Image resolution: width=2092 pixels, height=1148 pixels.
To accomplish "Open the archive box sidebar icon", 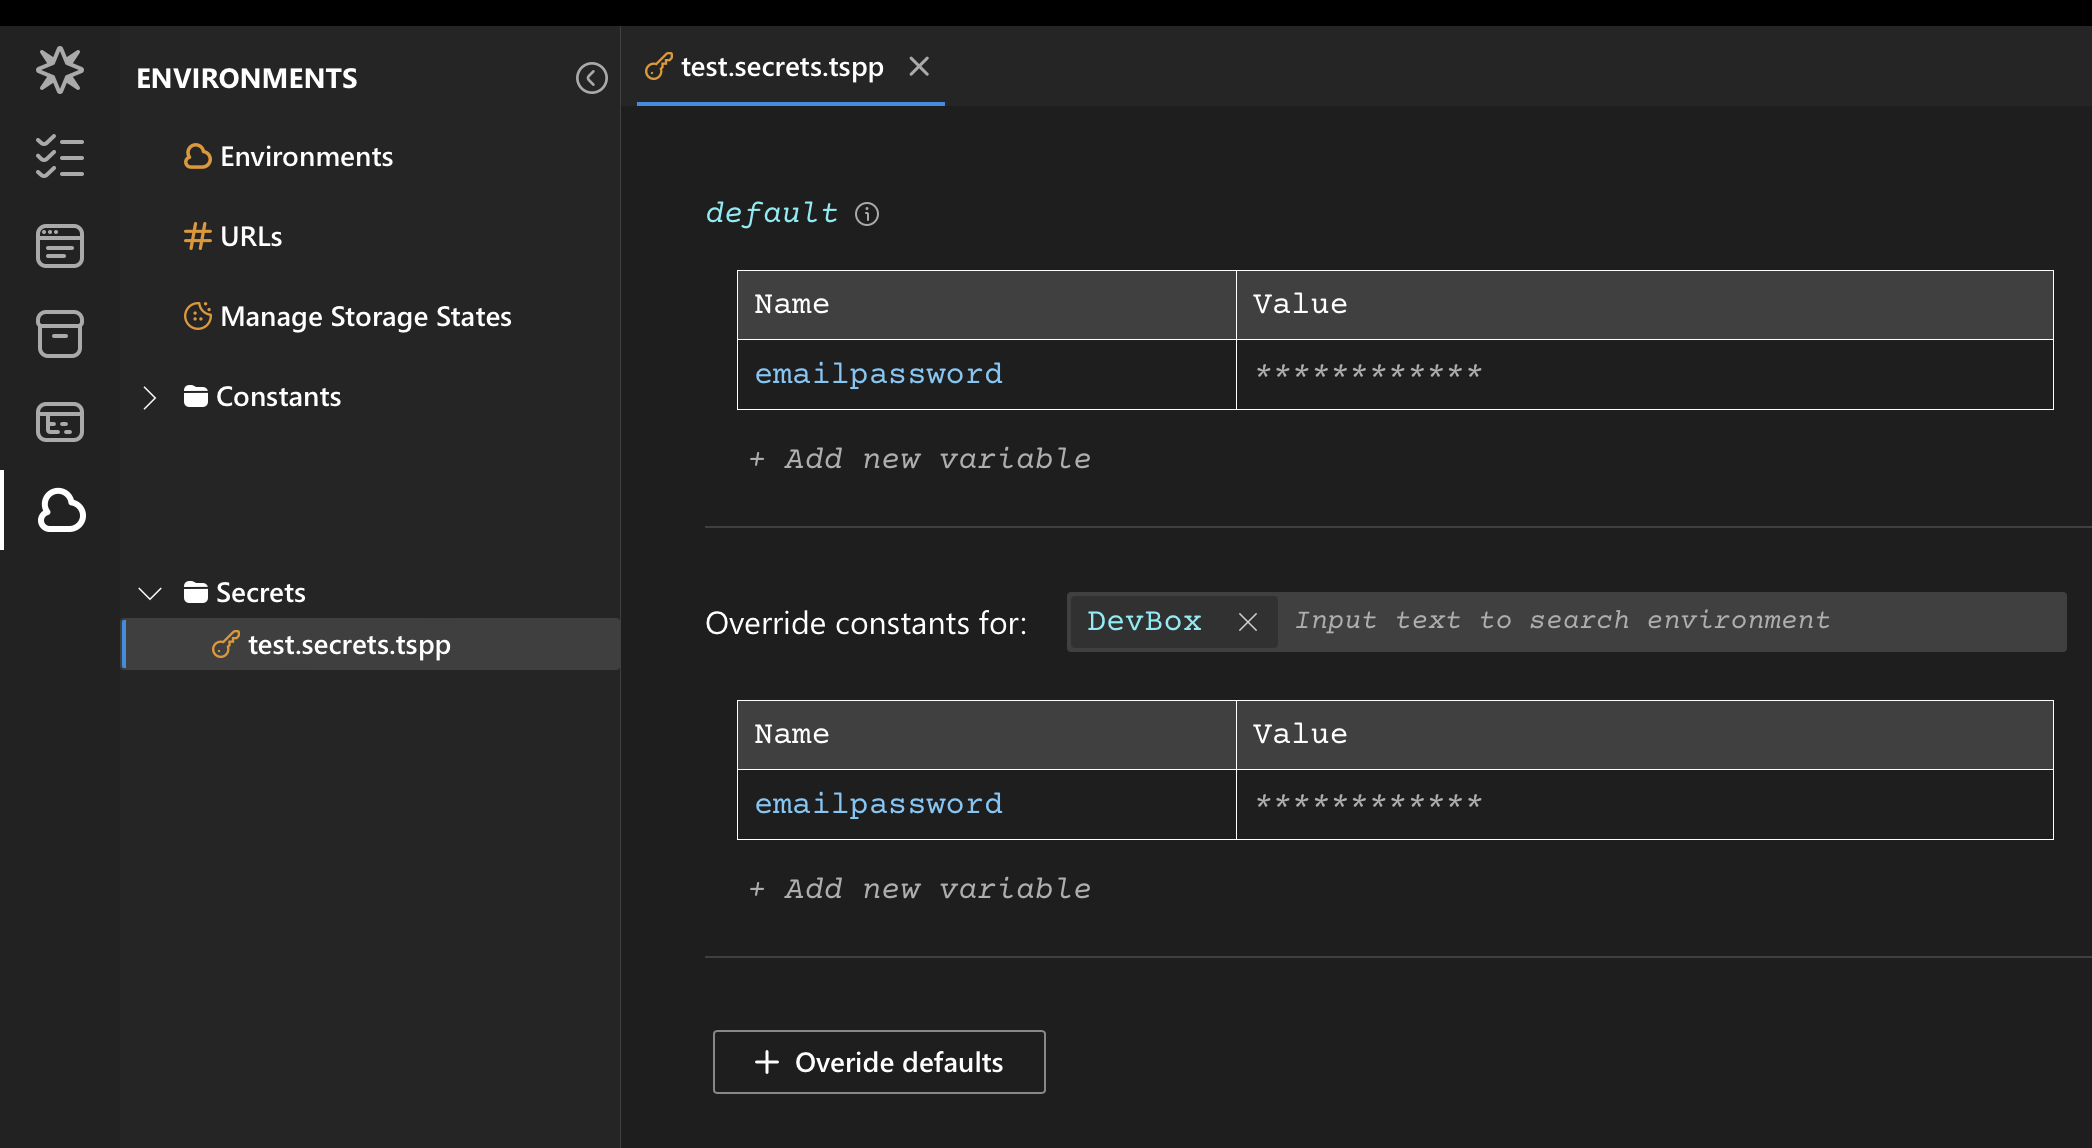I will point(60,333).
